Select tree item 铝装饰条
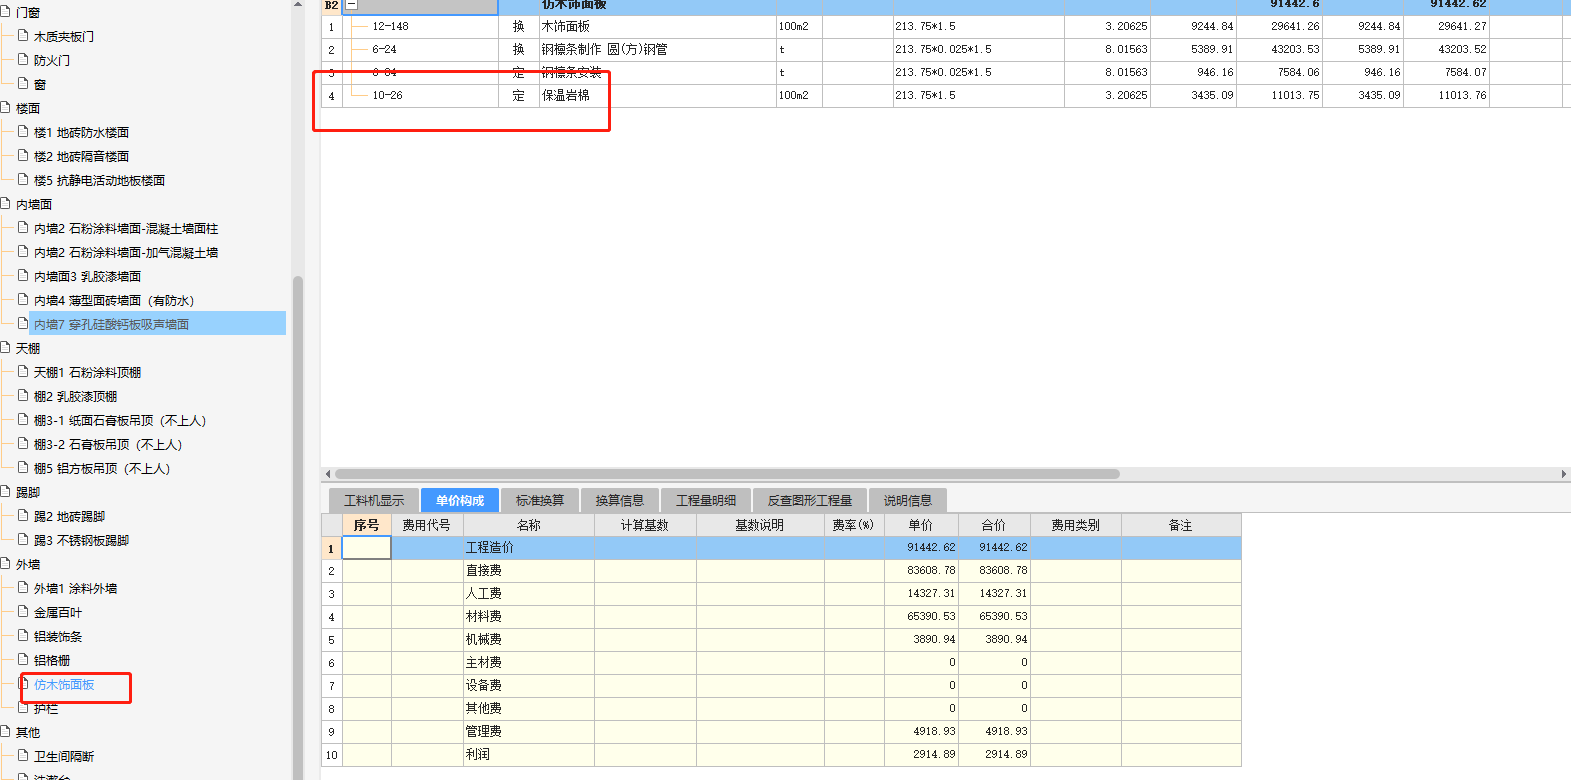Image resolution: width=1571 pixels, height=780 pixels. point(58,637)
